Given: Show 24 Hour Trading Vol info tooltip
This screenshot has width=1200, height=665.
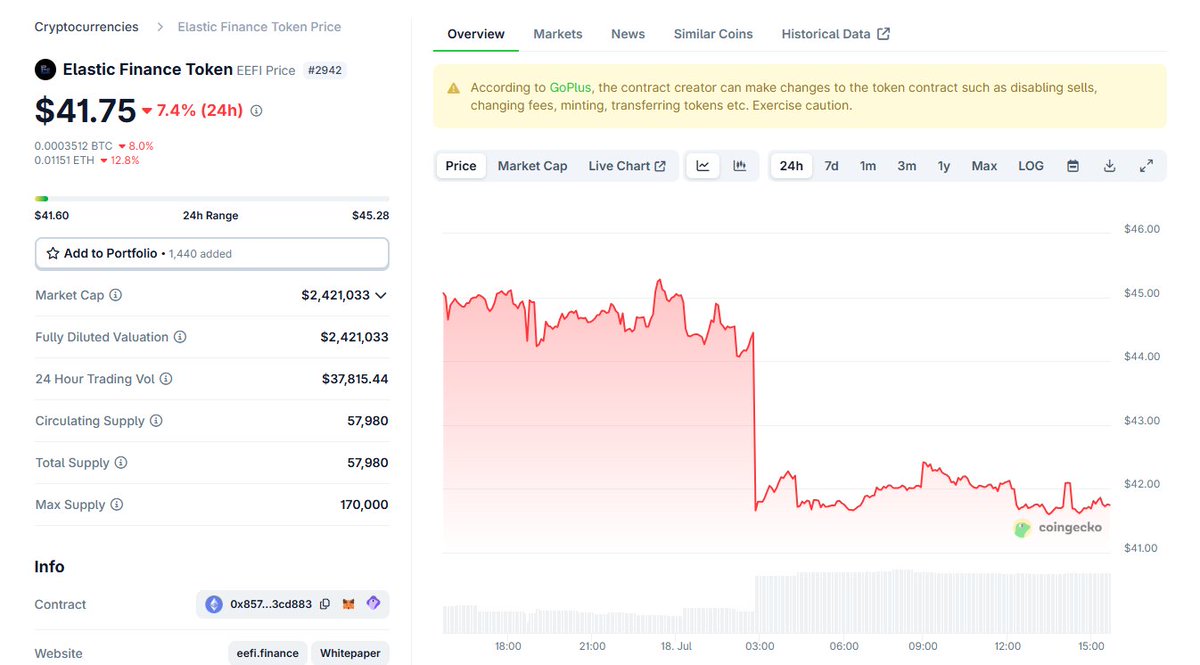Looking at the screenshot, I should point(166,379).
